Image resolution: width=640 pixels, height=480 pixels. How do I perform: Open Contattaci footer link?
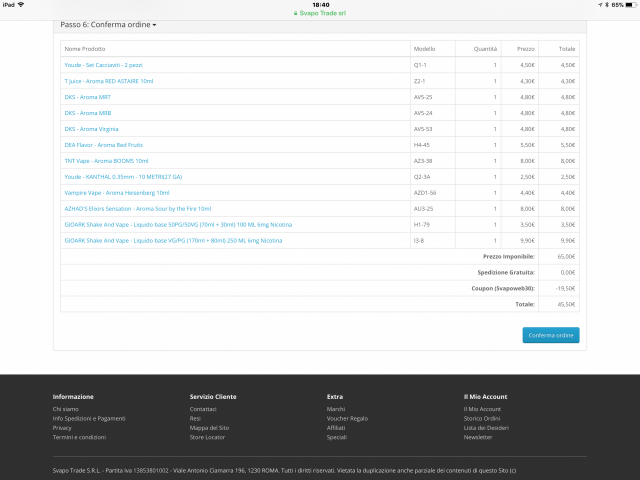tap(203, 409)
